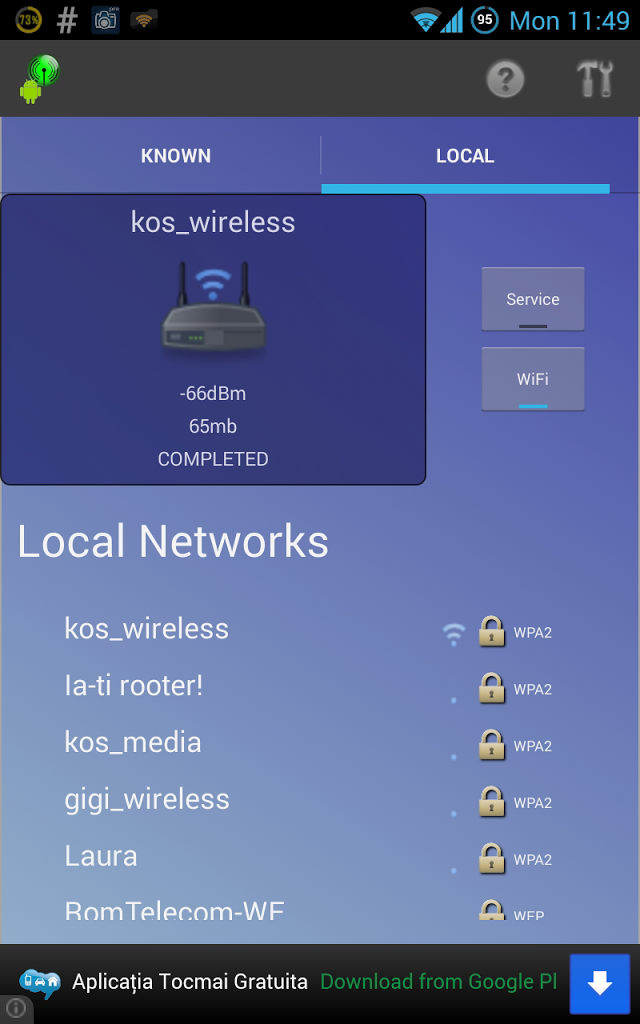Screen dimensions: 640x1024
Task: Switch to the LOCAL tab
Action: tap(465, 156)
